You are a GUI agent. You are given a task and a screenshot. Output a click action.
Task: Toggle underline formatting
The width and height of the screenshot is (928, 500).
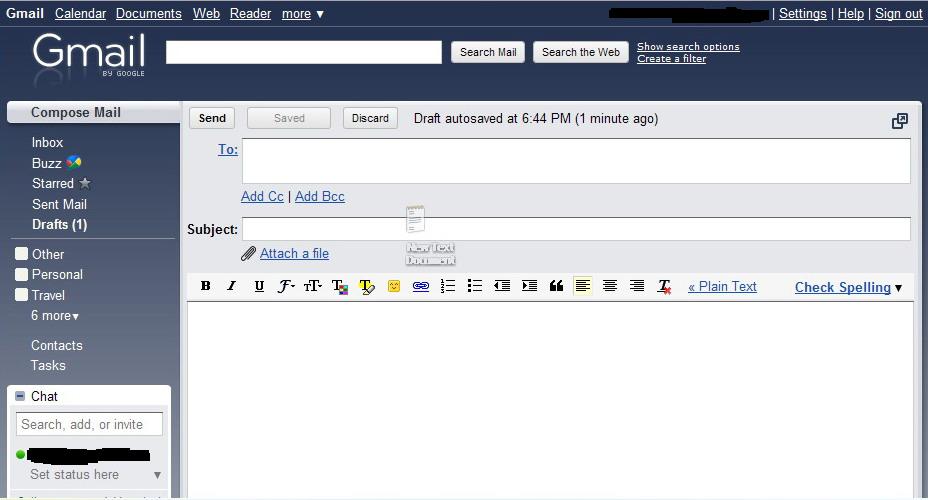point(259,286)
